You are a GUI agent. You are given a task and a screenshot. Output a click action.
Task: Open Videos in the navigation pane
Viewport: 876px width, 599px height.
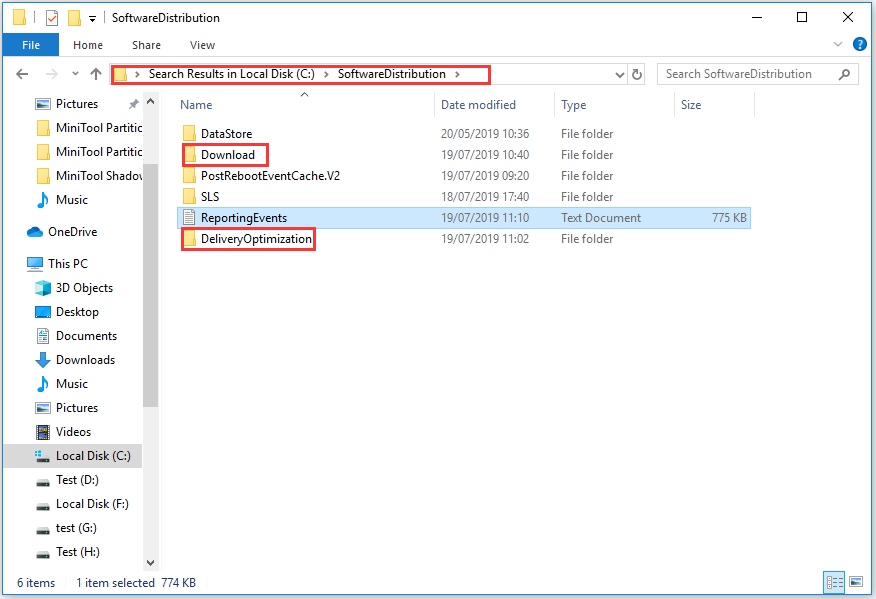click(73, 432)
